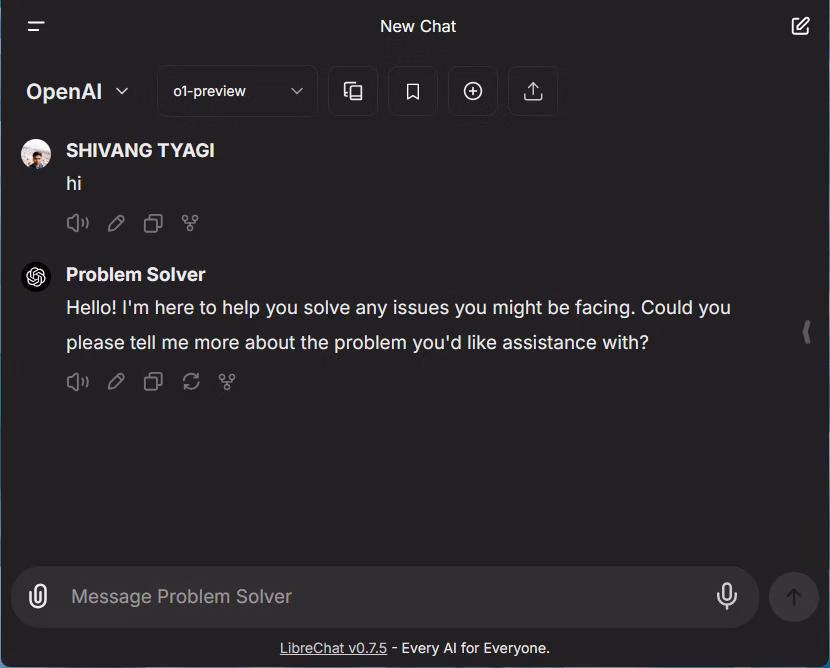This screenshot has width=830, height=668.
Task: Open presets using the copy-pages icon
Action: [353, 91]
